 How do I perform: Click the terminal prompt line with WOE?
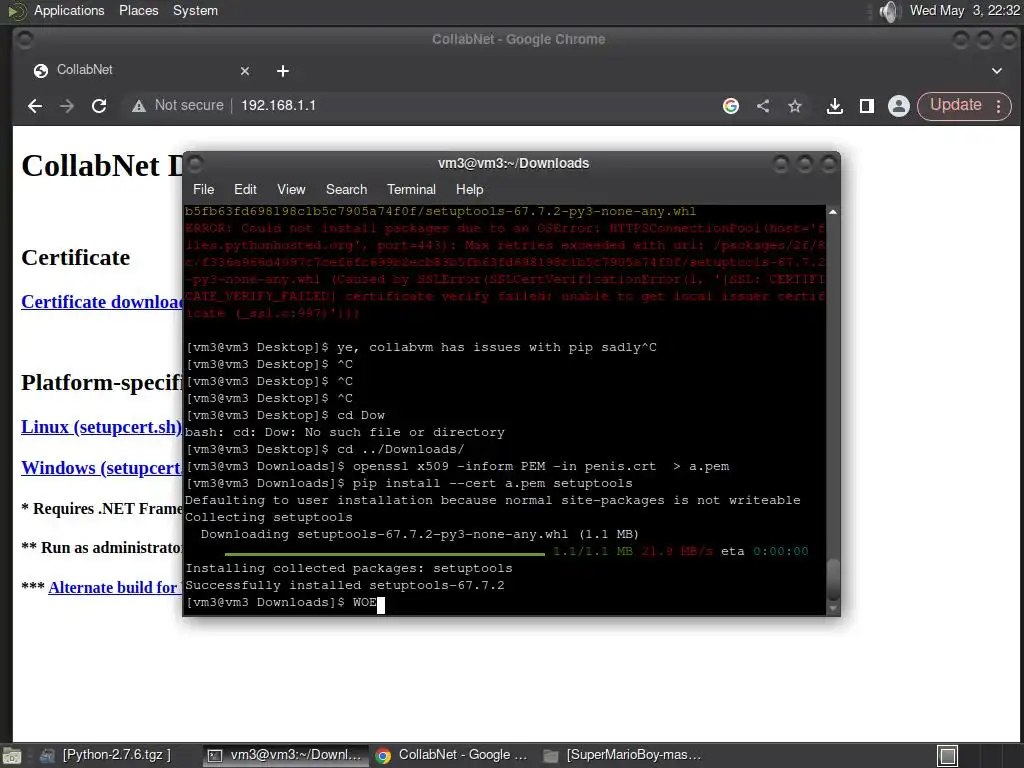coord(285,602)
